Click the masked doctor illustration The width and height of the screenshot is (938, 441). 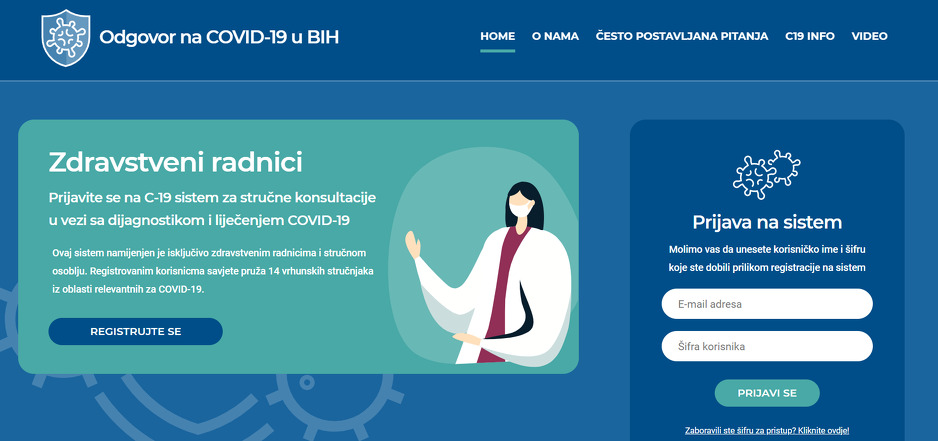click(x=489, y=272)
